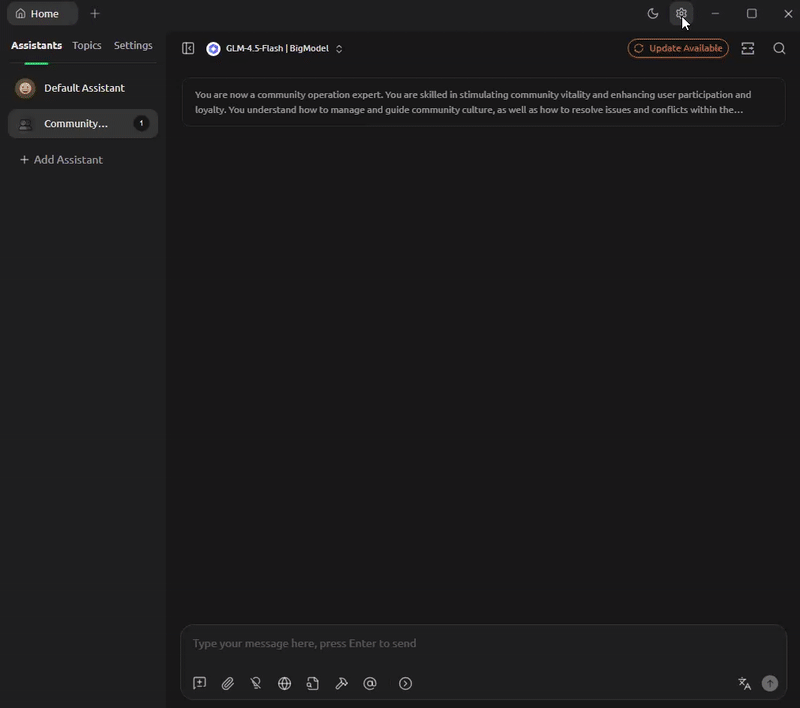800x708 pixels.
Task: Click the Update Available button
Action: click(678, 47)
